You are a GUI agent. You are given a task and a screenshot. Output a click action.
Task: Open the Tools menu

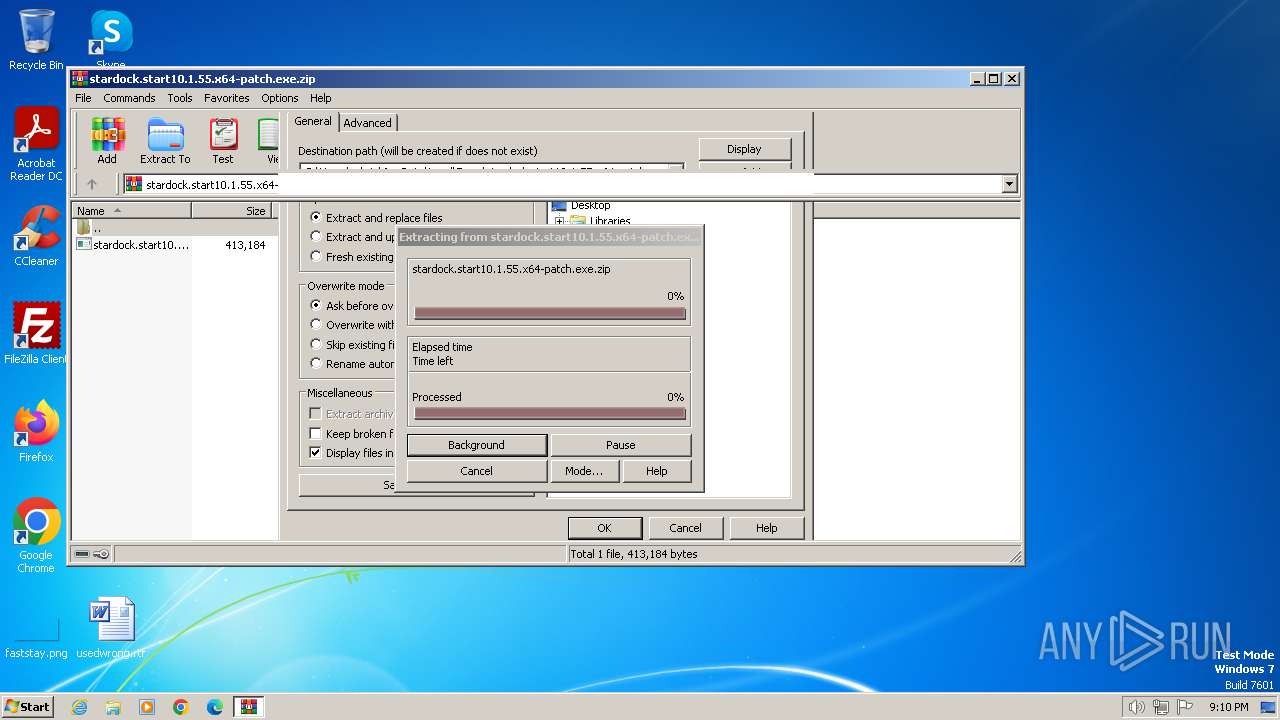click(x=180, y=98)
